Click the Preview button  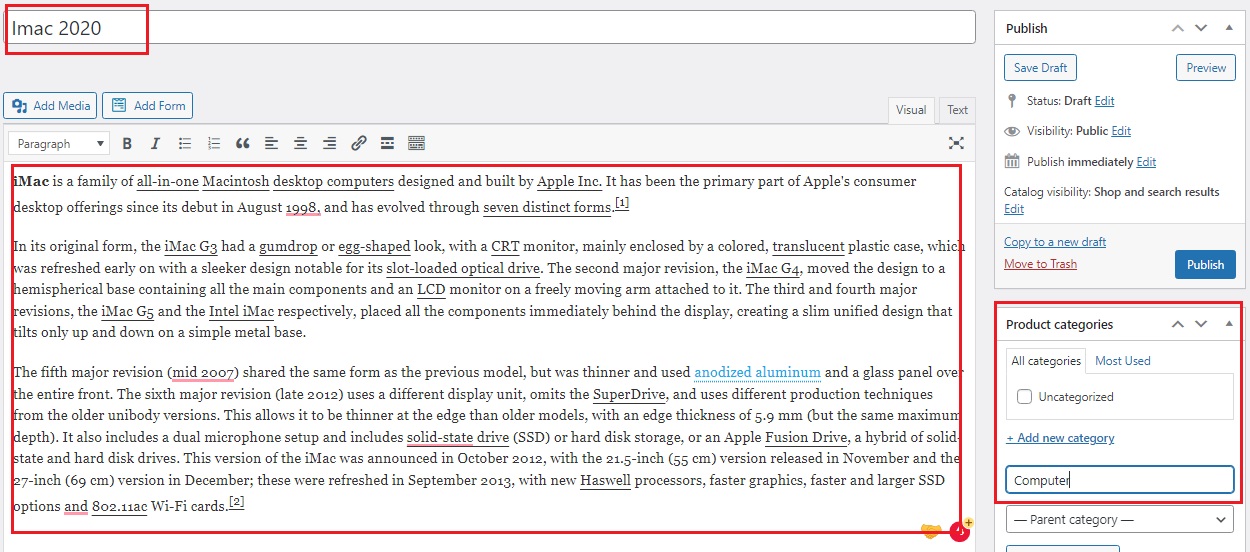coord(1206,67)
